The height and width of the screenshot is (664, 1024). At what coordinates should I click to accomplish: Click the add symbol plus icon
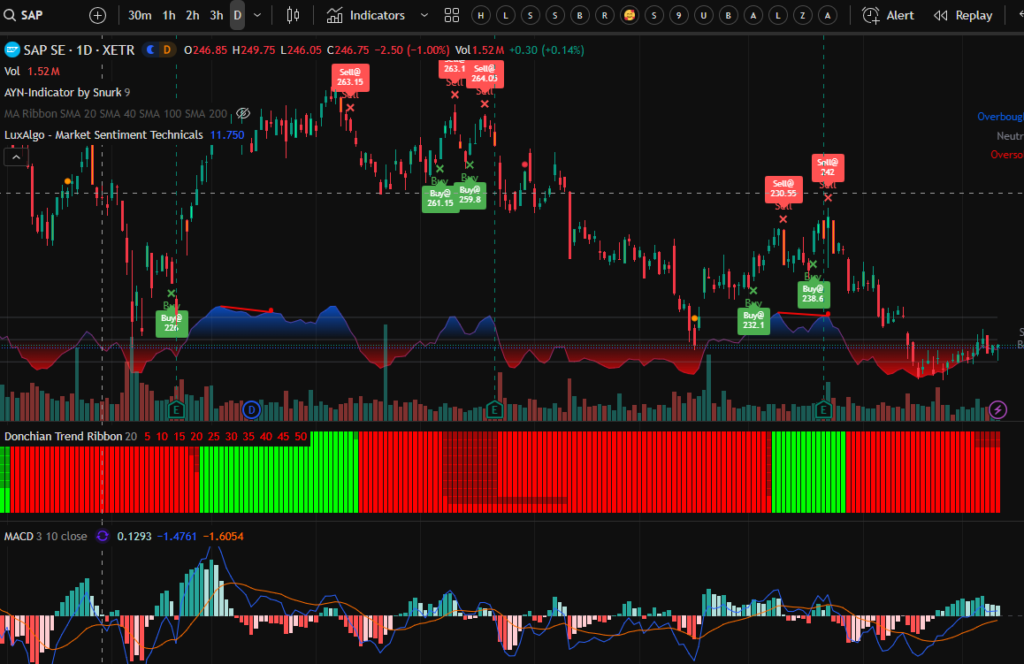(97, 15)
